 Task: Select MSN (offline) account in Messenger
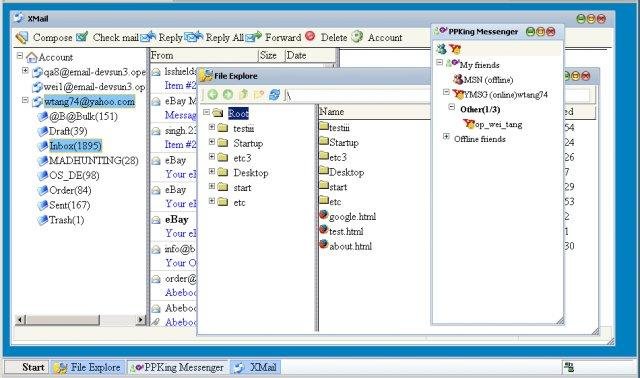(483, 80)
